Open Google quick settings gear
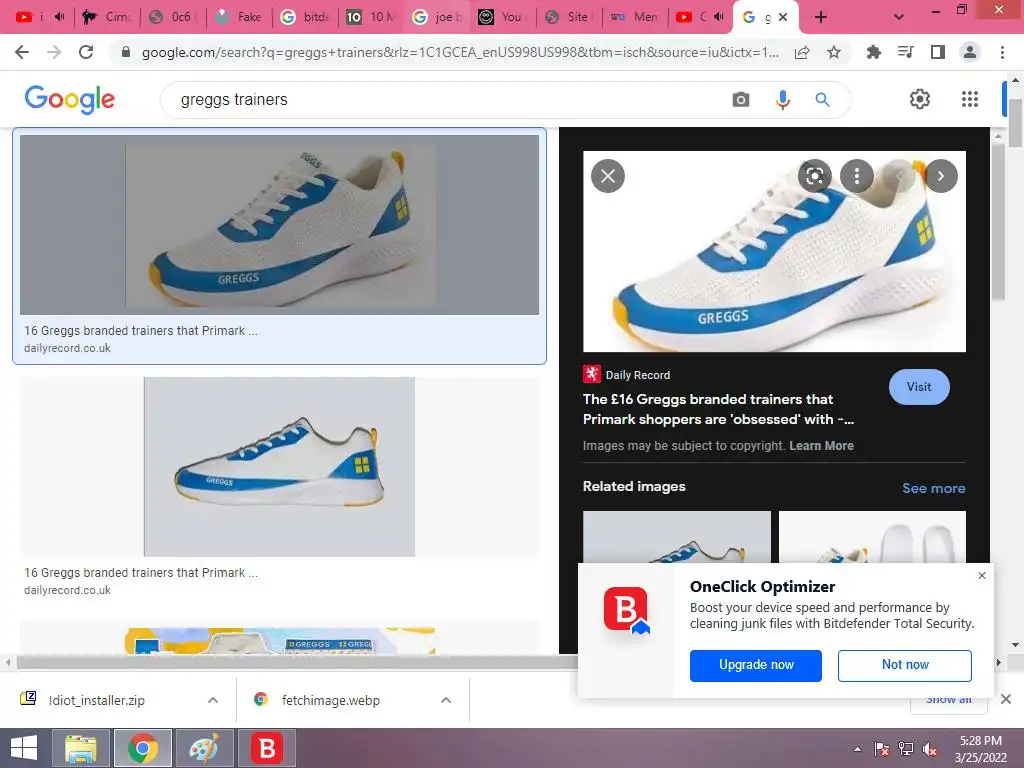 tap(920, 99)
